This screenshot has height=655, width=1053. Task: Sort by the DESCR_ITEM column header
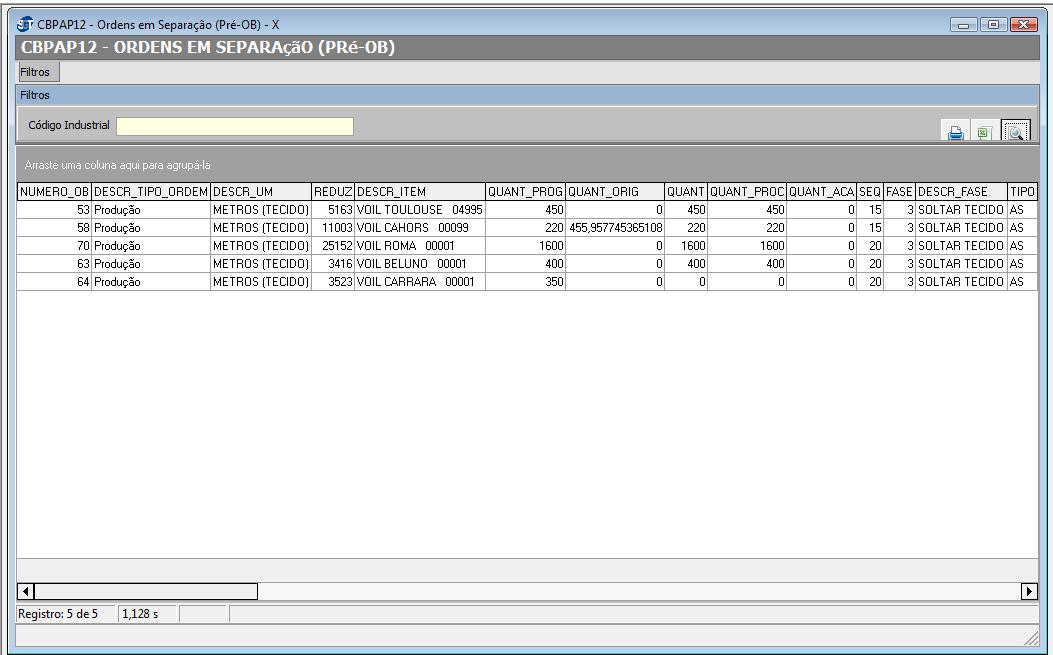click(x=419, y=192)
